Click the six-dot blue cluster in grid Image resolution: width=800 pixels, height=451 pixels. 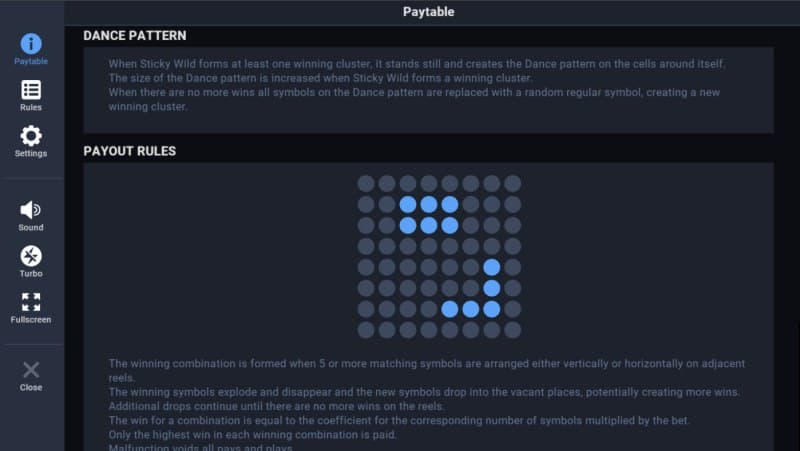[429, 215]
